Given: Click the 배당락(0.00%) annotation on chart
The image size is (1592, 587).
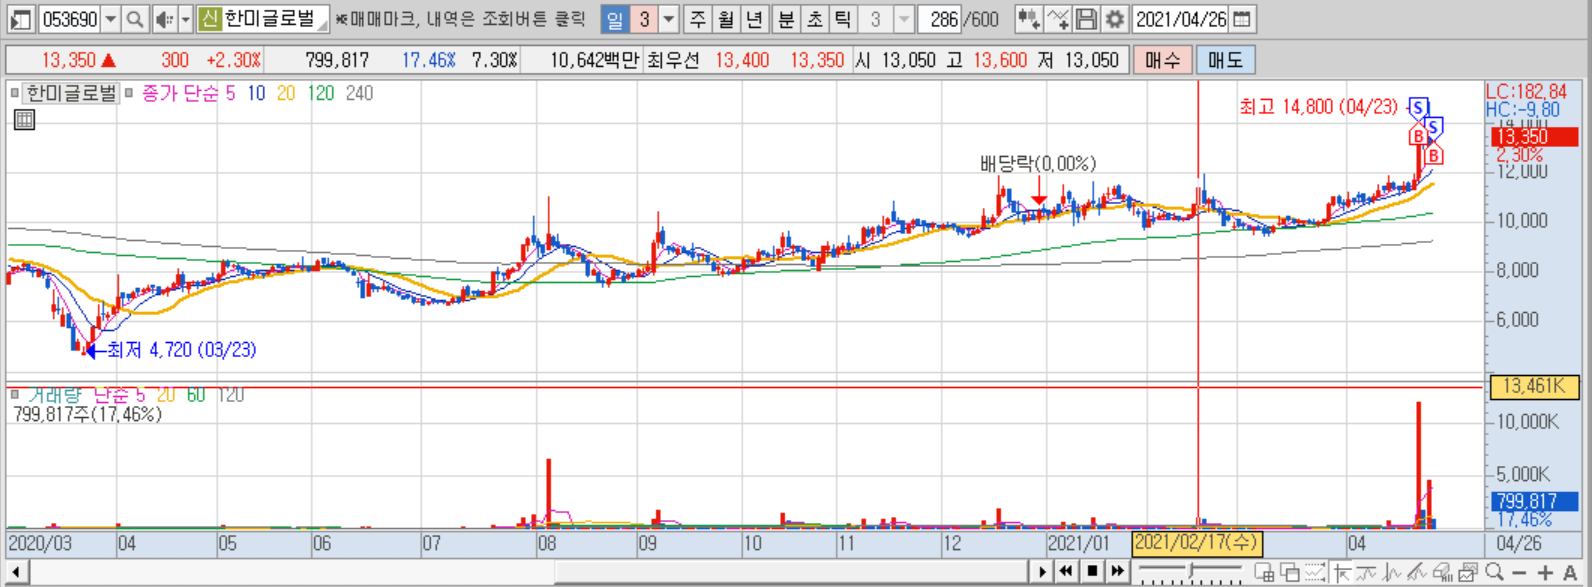Looking at the screenshot, I should pos(1038,163).
